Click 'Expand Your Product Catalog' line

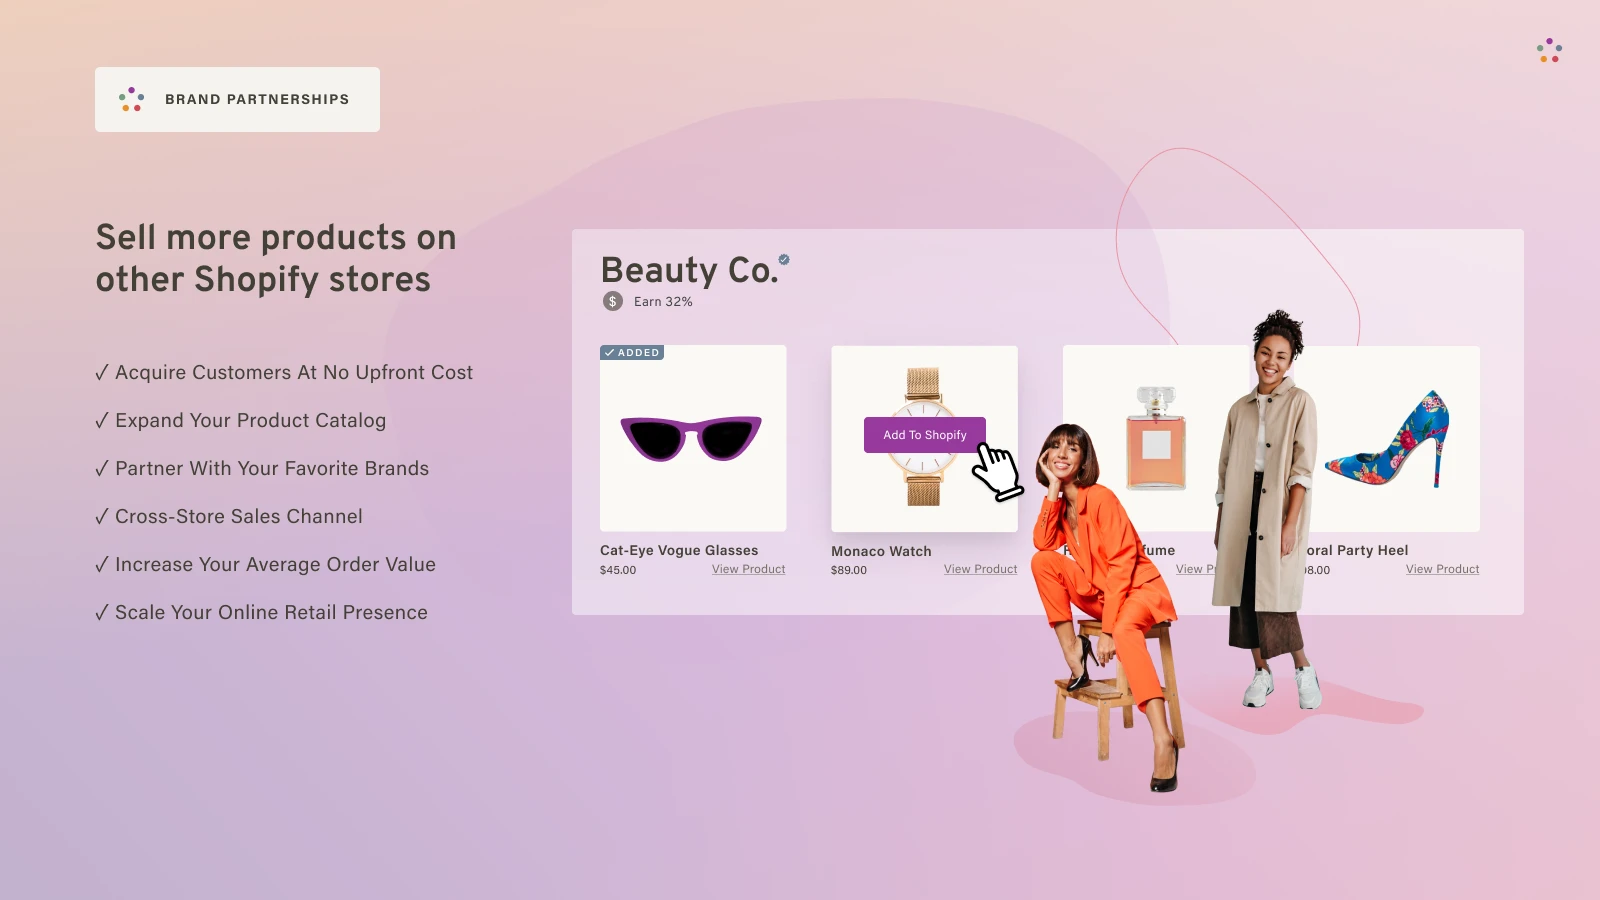241,420
